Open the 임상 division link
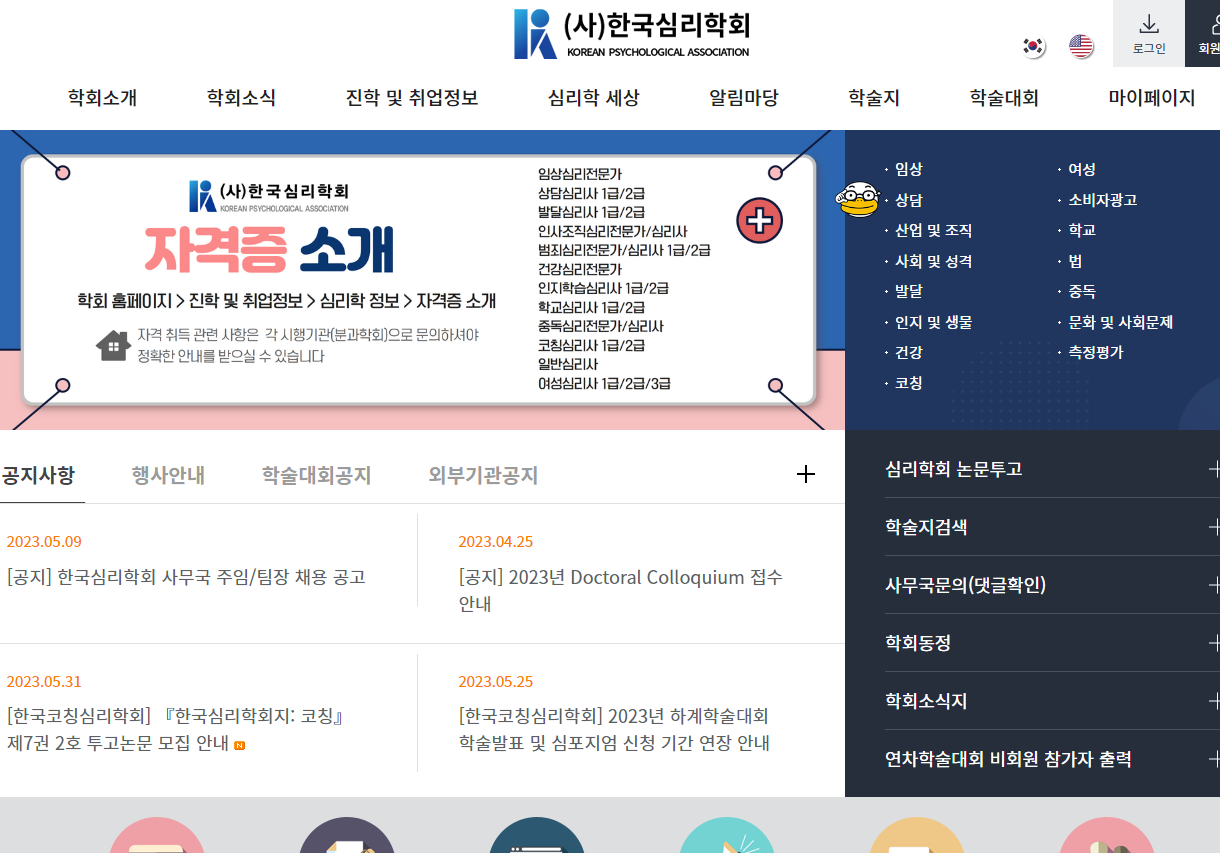1220x853 pixels. pos(908,169)
